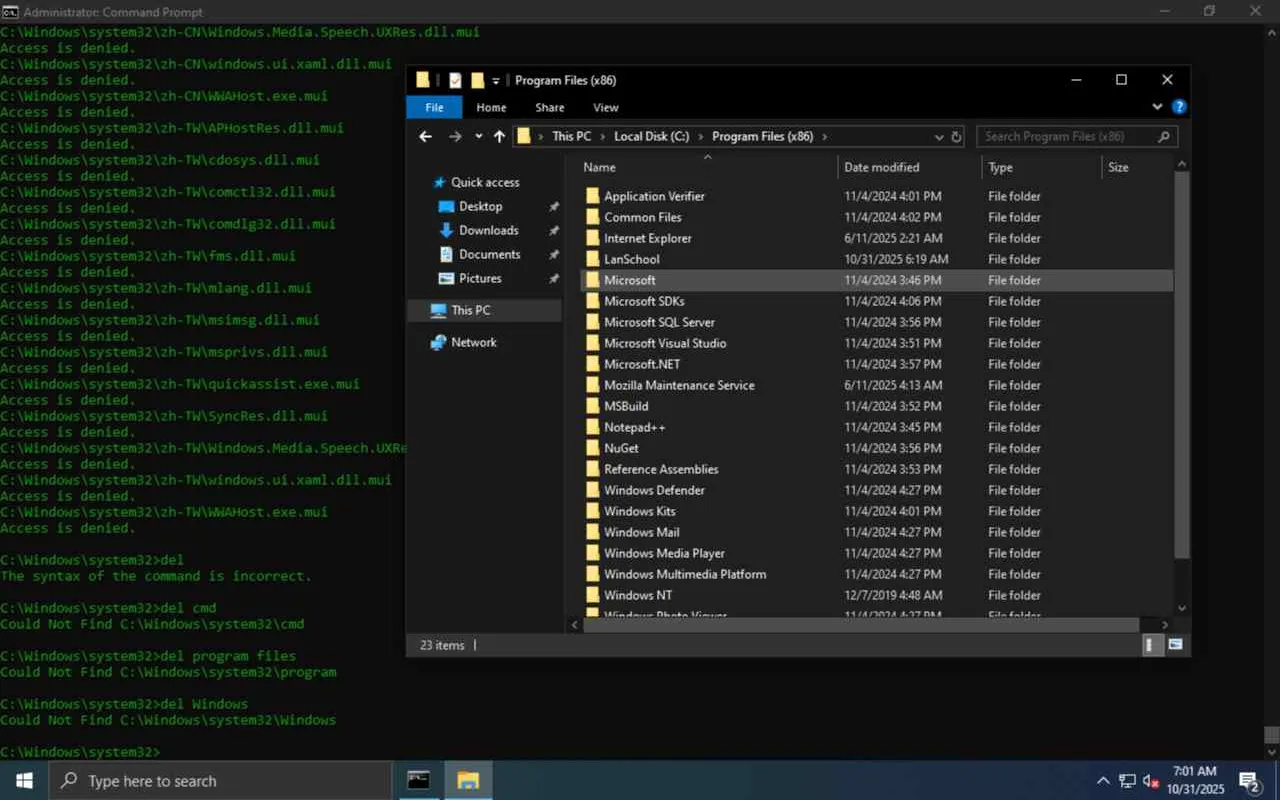
Task: Click the Application Verifier folder icon
Action: [x=593, y=196]
